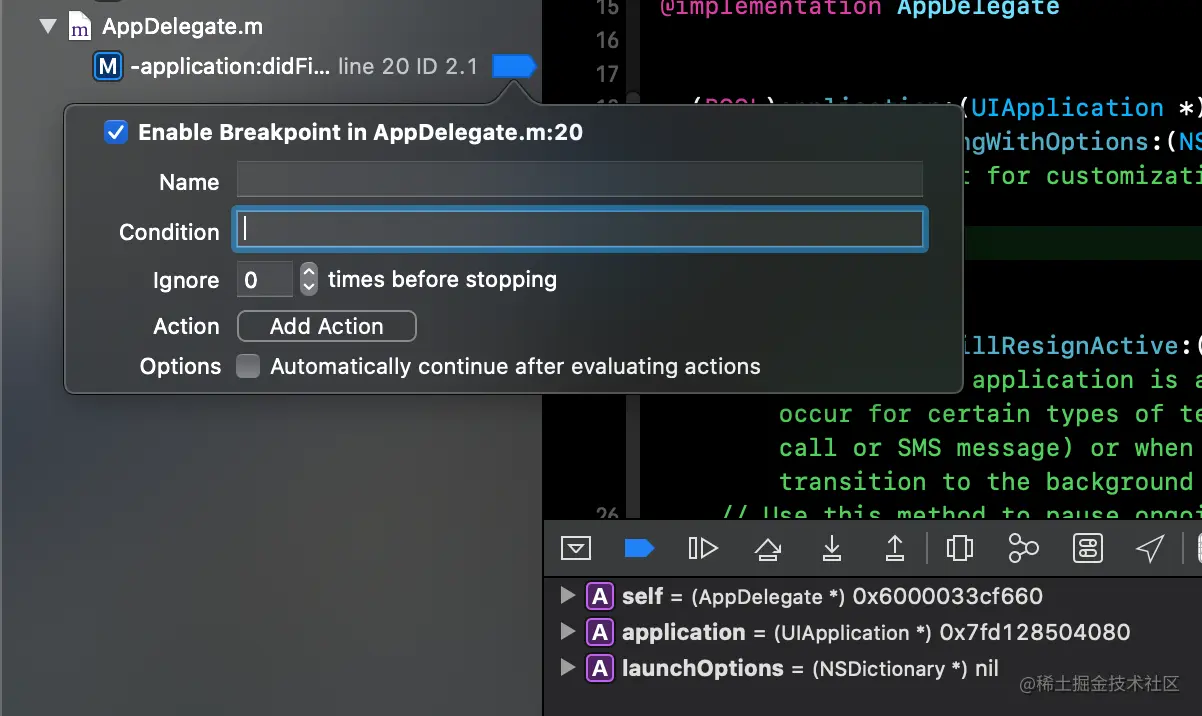This screenshot has height=716, width=1202.
Task: Toggle blue breakpoint indicator on line 20 row
Action: (x=514, y=67)
